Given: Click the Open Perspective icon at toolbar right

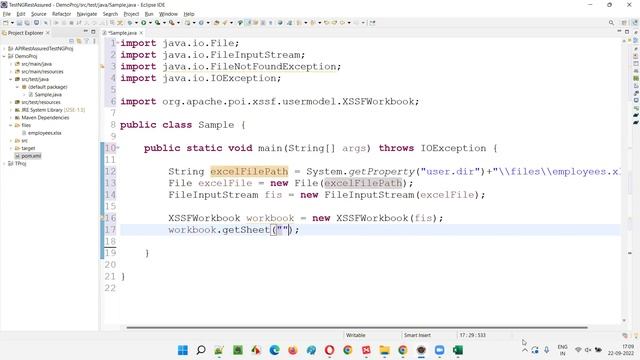Looking at the screenshot, I should point(624,23).
